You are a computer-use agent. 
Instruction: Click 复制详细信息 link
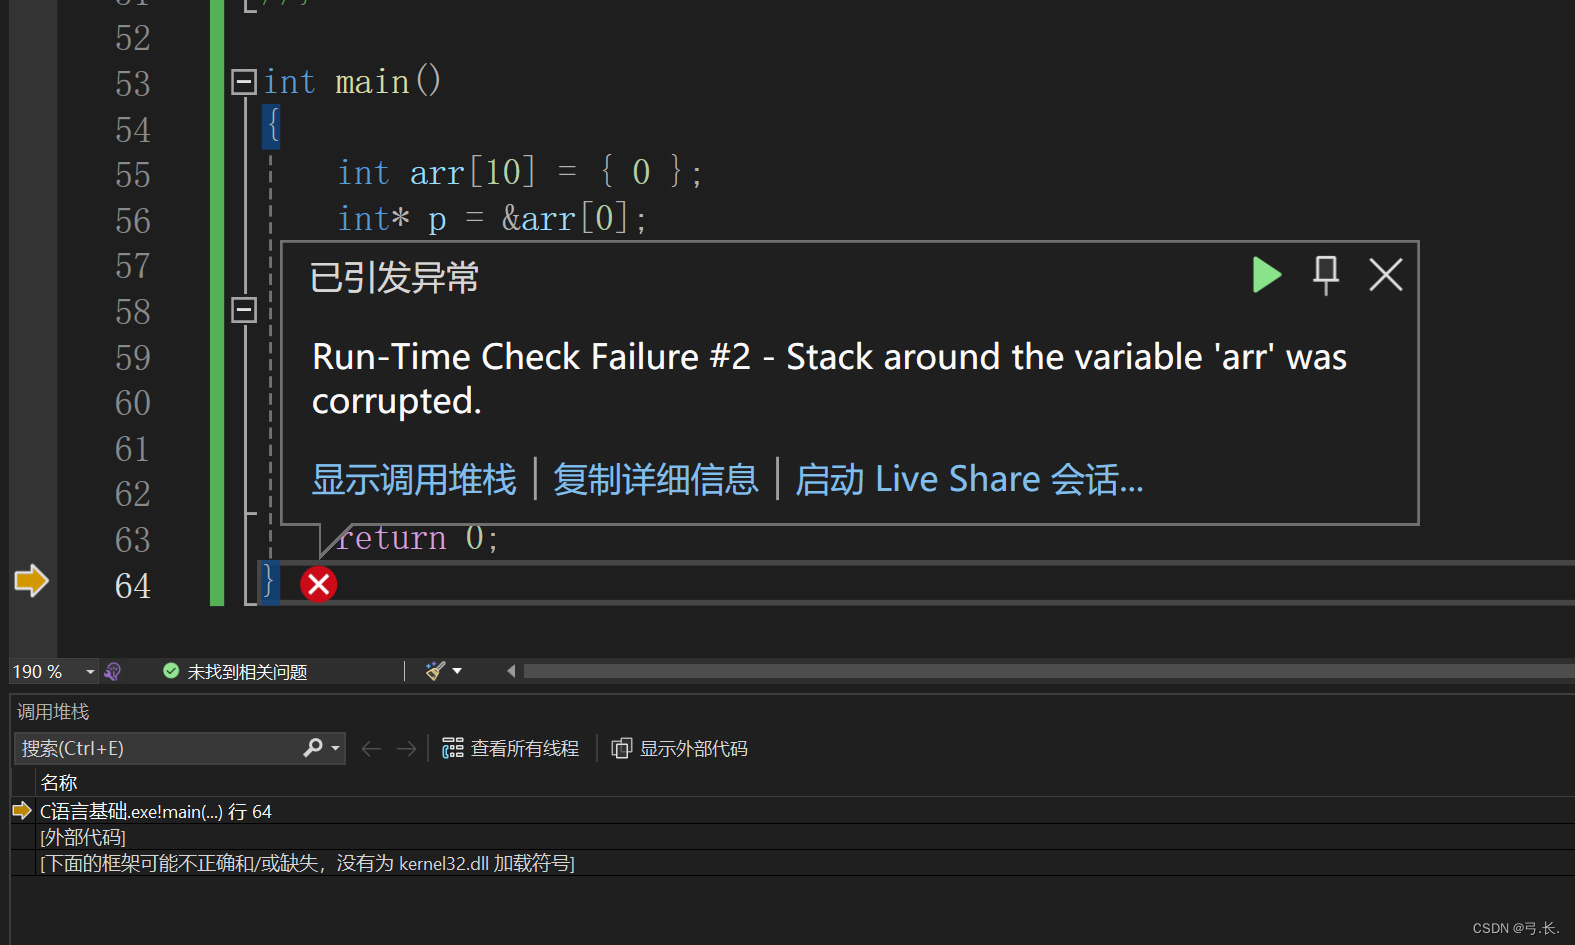pyautogui.click(x=656, y=480)
